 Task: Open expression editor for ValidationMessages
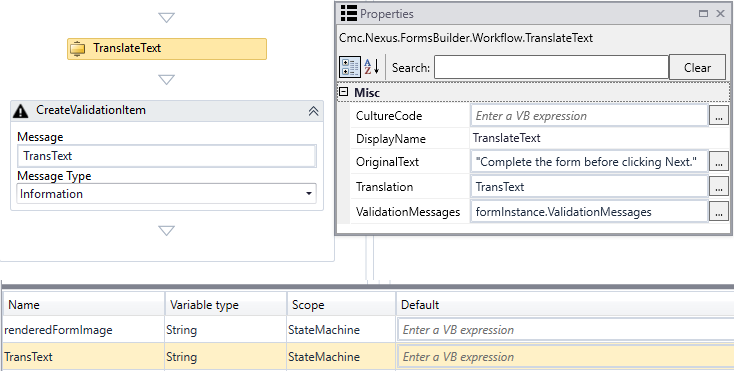[x=719, y=212]
